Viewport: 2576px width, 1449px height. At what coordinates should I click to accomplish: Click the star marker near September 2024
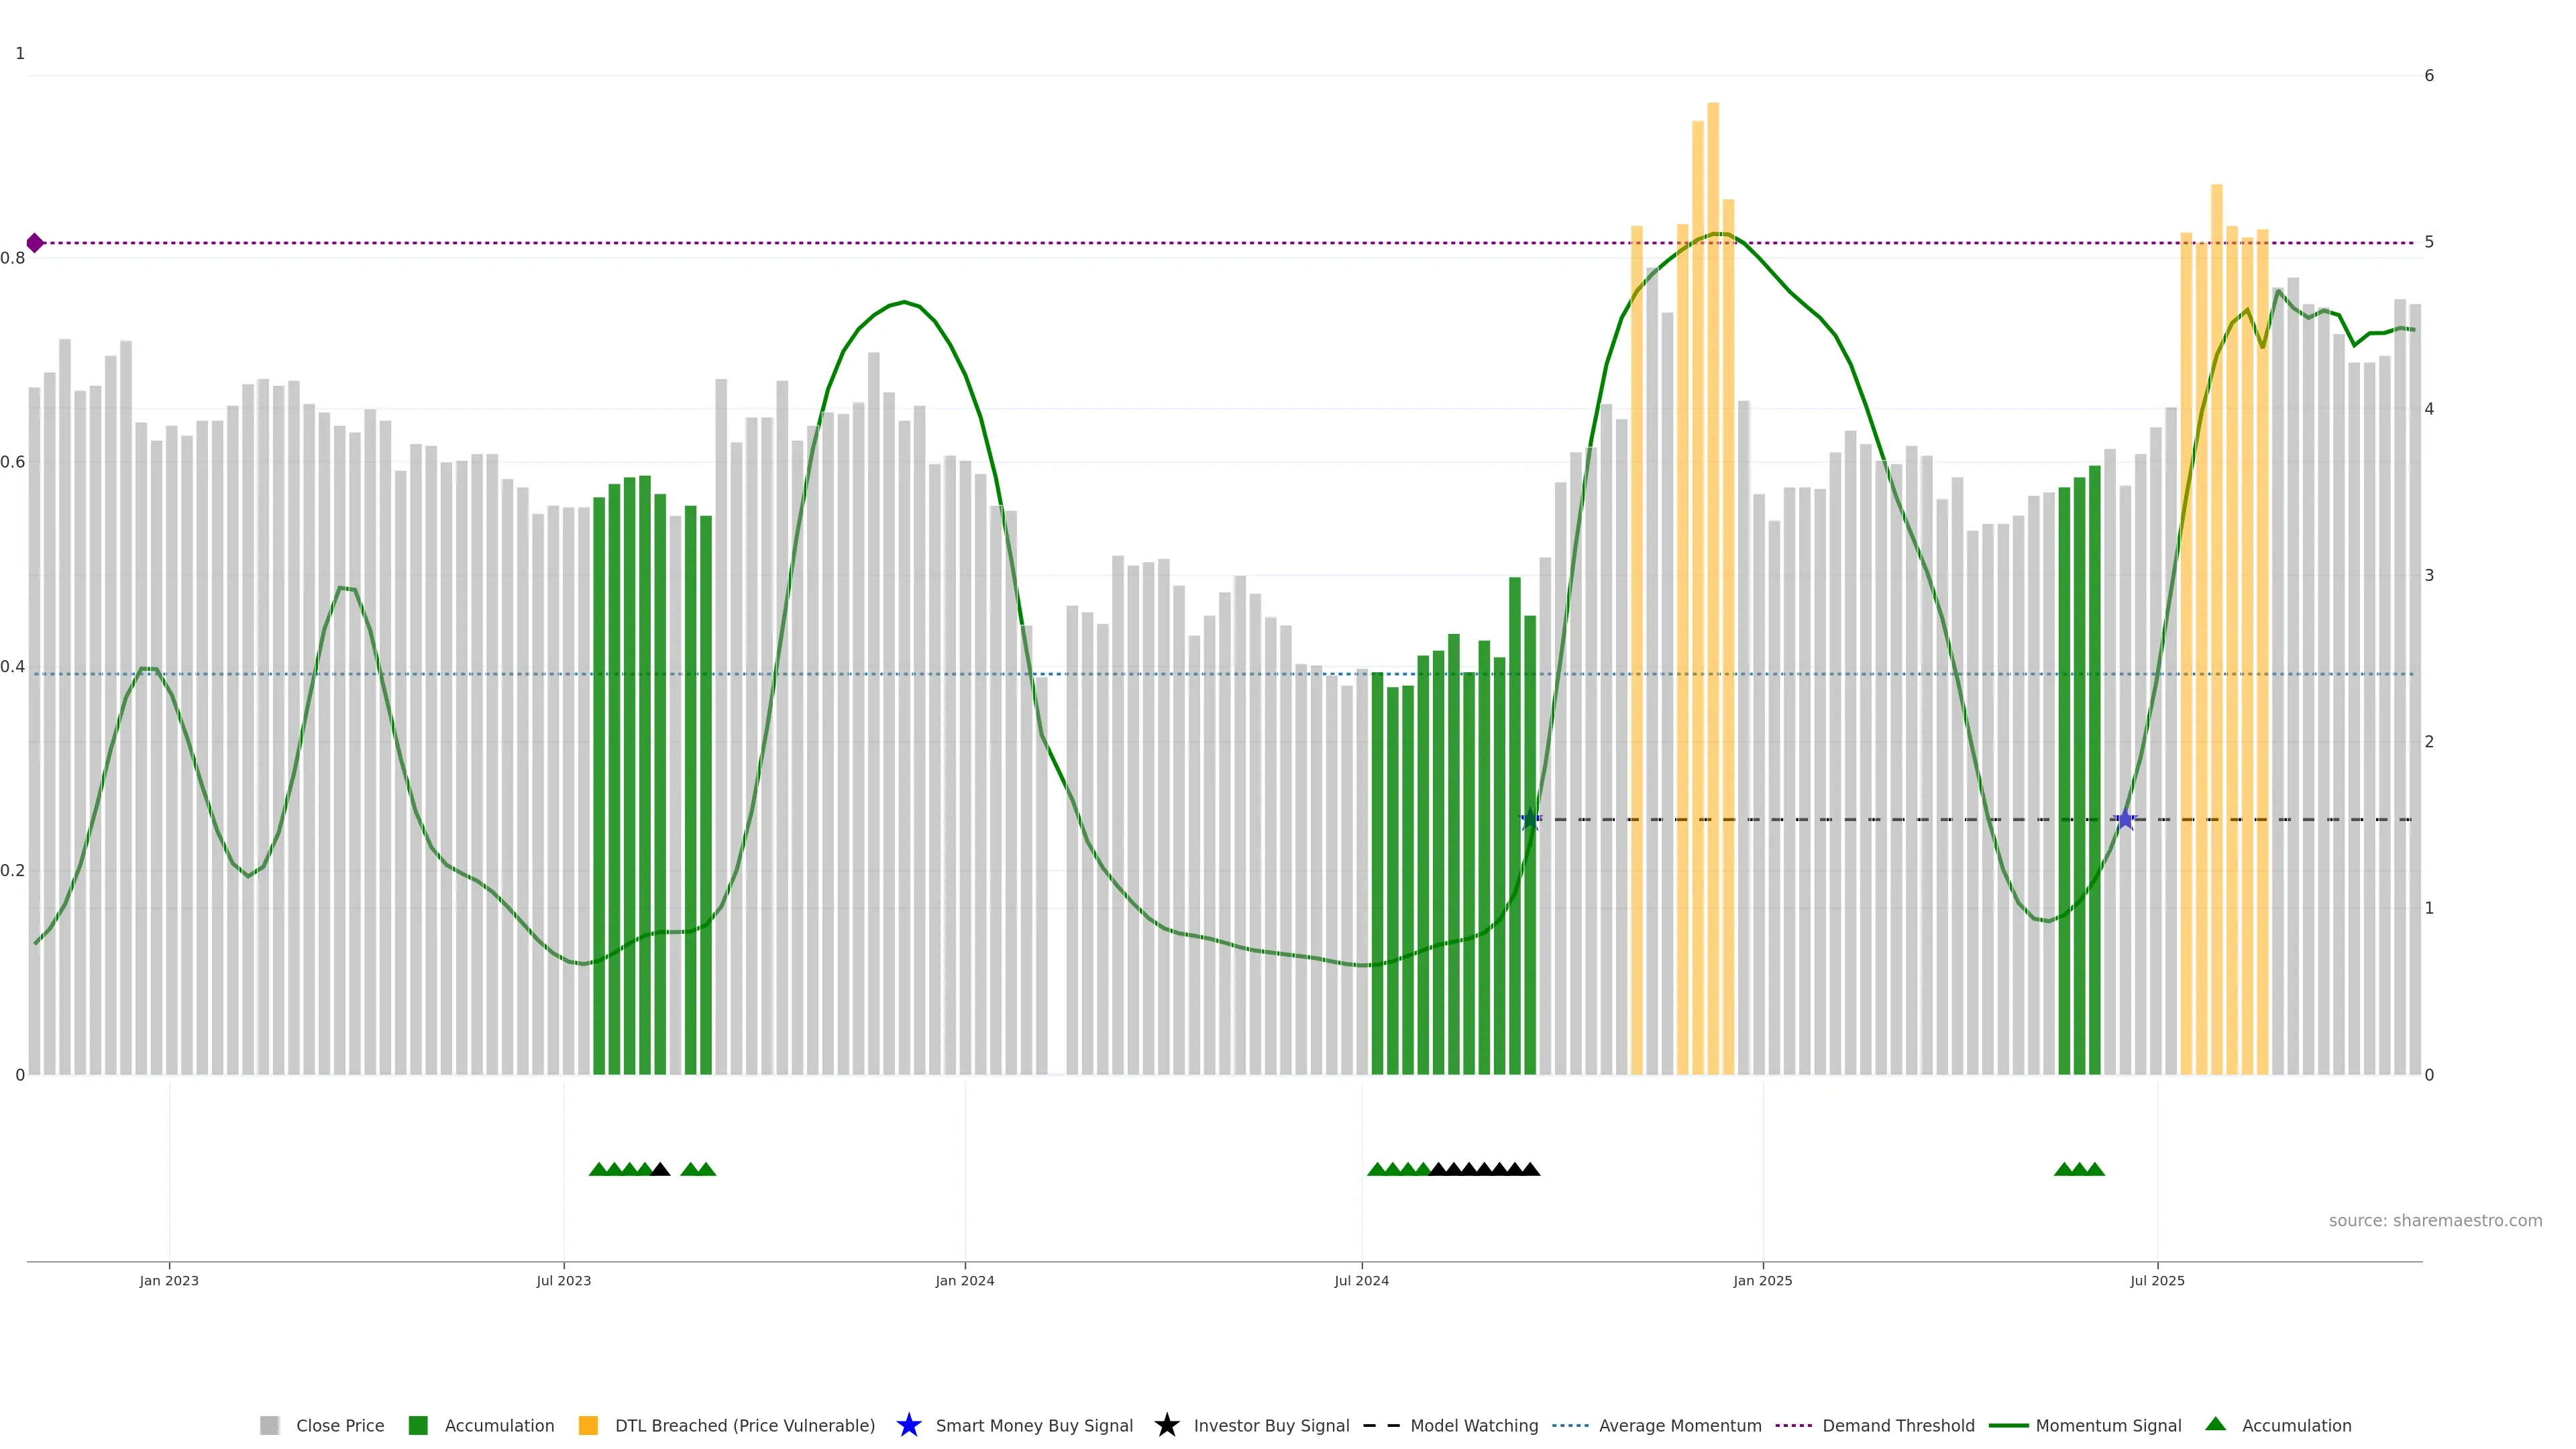[x=1529, y=820]
